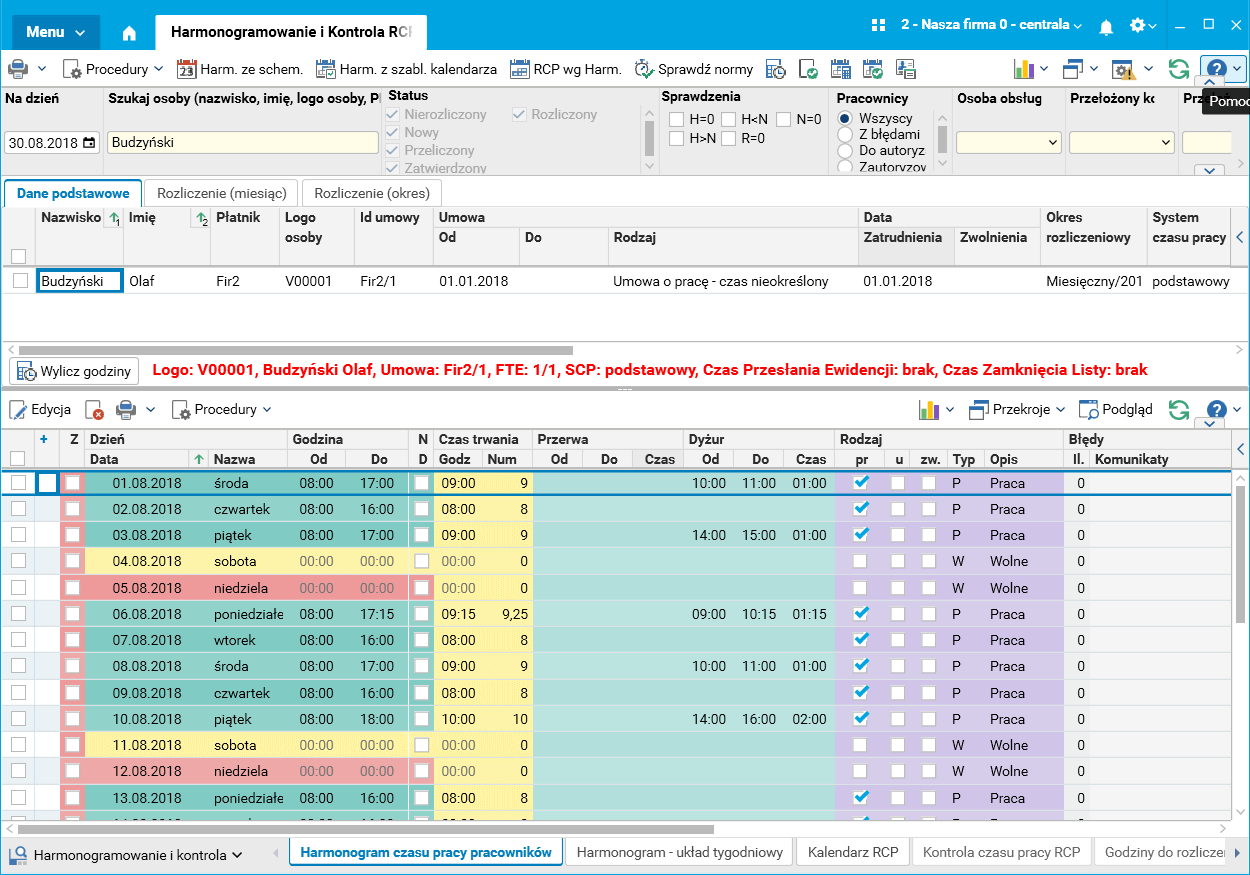Open the Osoba obsługi combo box
The image size is (1250, 875).
1008,143
